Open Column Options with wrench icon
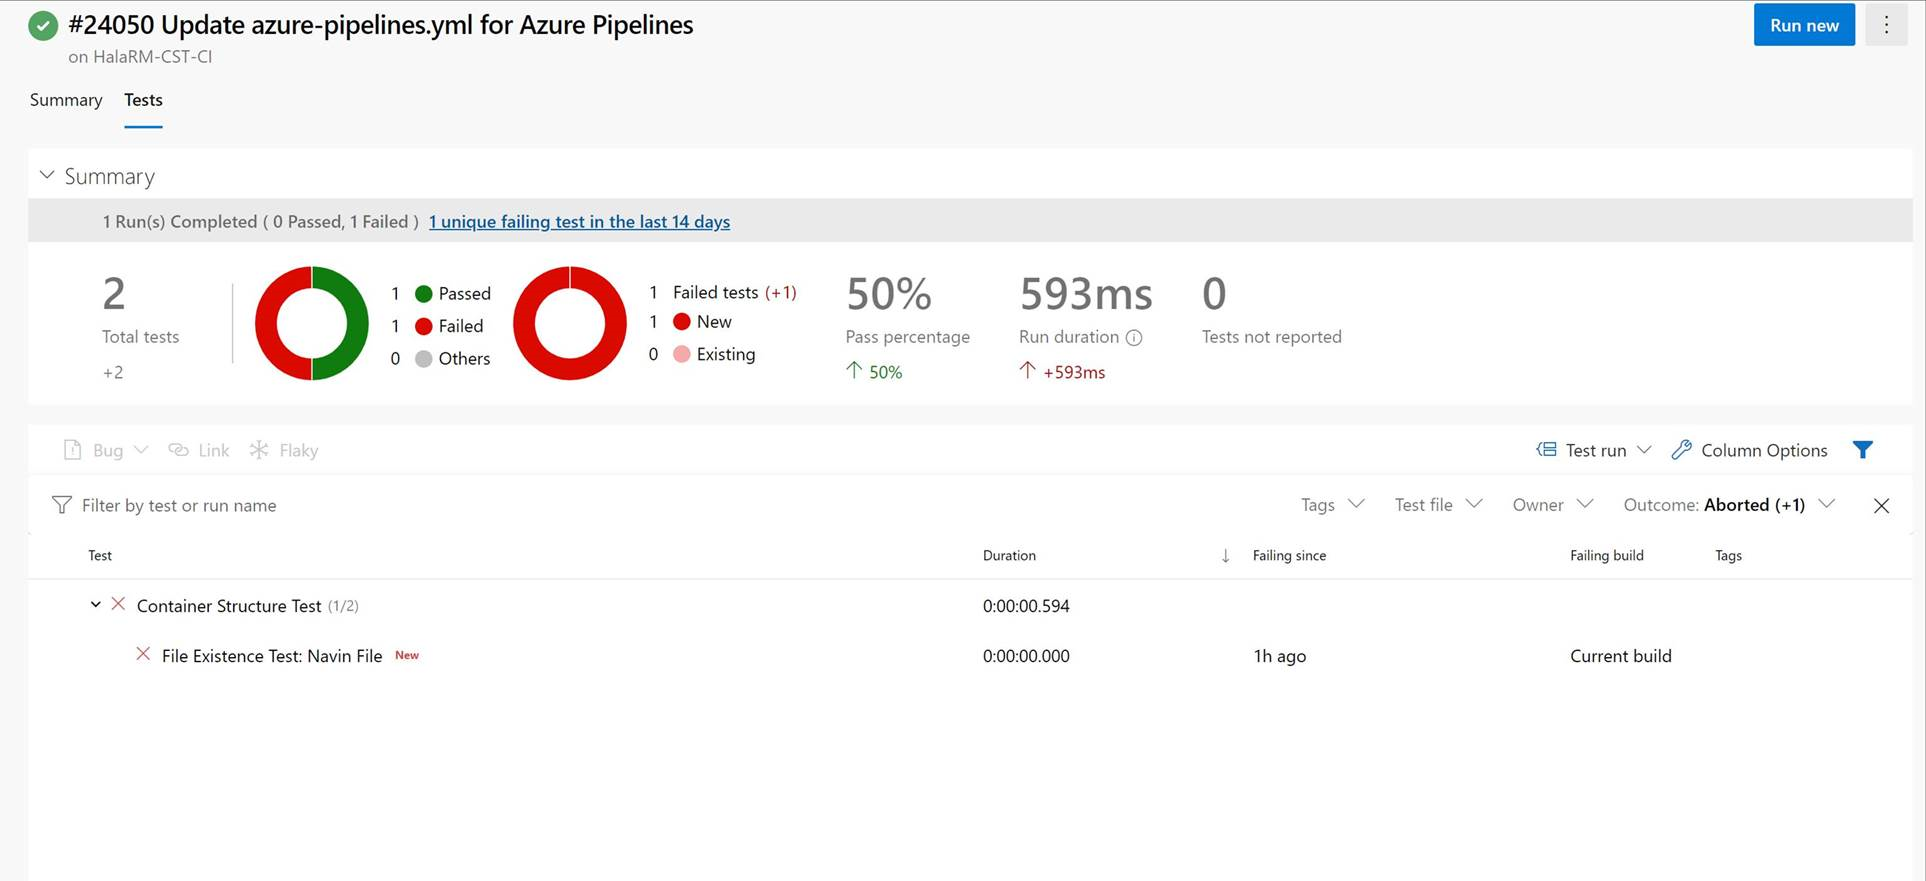 [x=1749, y=450]
